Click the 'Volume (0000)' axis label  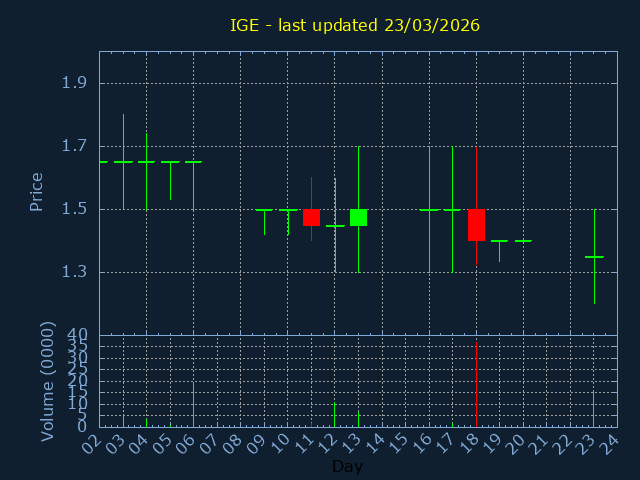point(47,381)
